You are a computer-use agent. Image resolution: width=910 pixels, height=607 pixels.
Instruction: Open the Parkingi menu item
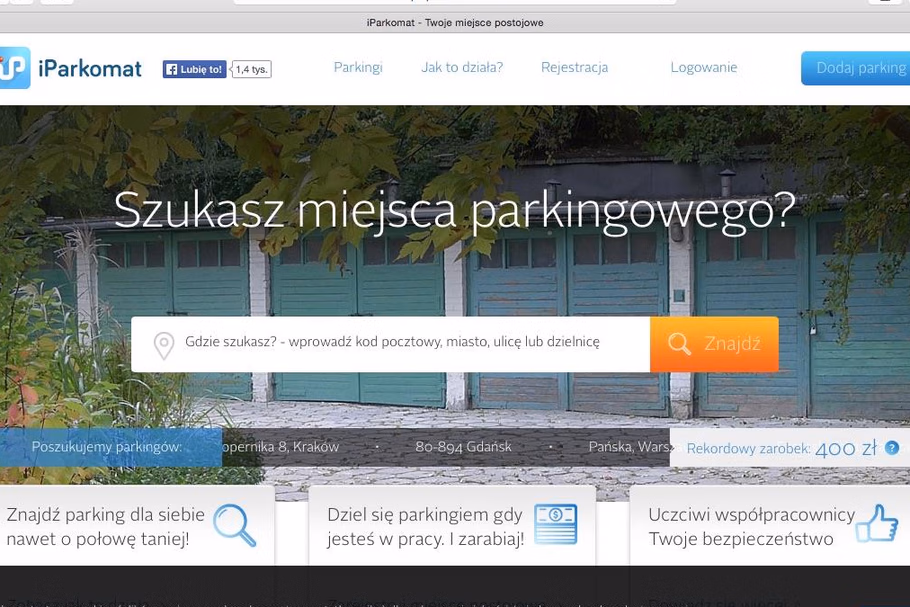358,67
